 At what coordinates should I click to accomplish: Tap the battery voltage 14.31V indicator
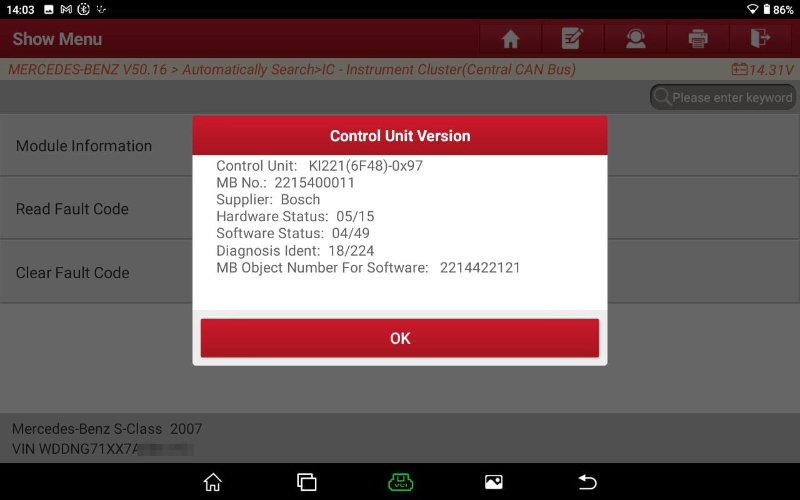pos(762,70)
